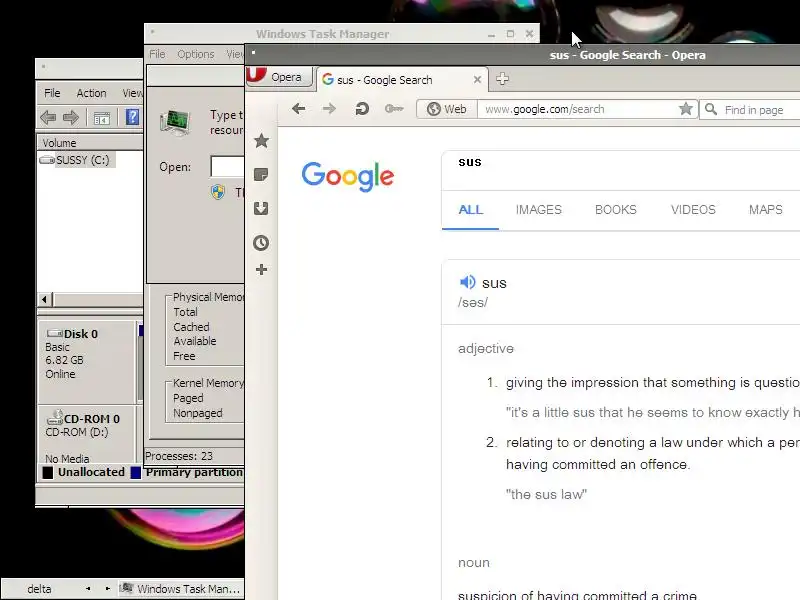This screenshot has width=800, height=600.
Task: Maximize the Windows Task Manager window
Action: [x=510, y=34]
